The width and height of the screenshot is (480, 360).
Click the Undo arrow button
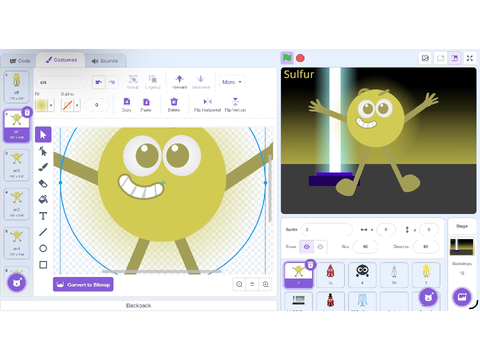99,82
